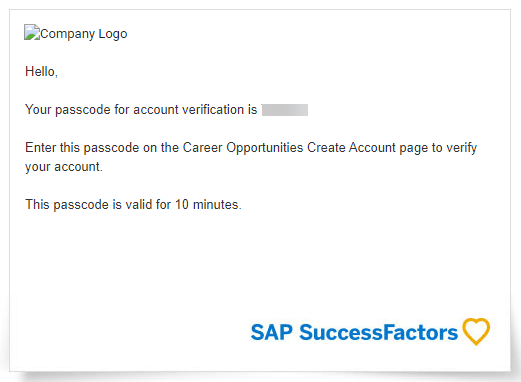Screen dimensions: 521x382
Task: Select the blurred passcode value
Action: click(x=285, y=110)
